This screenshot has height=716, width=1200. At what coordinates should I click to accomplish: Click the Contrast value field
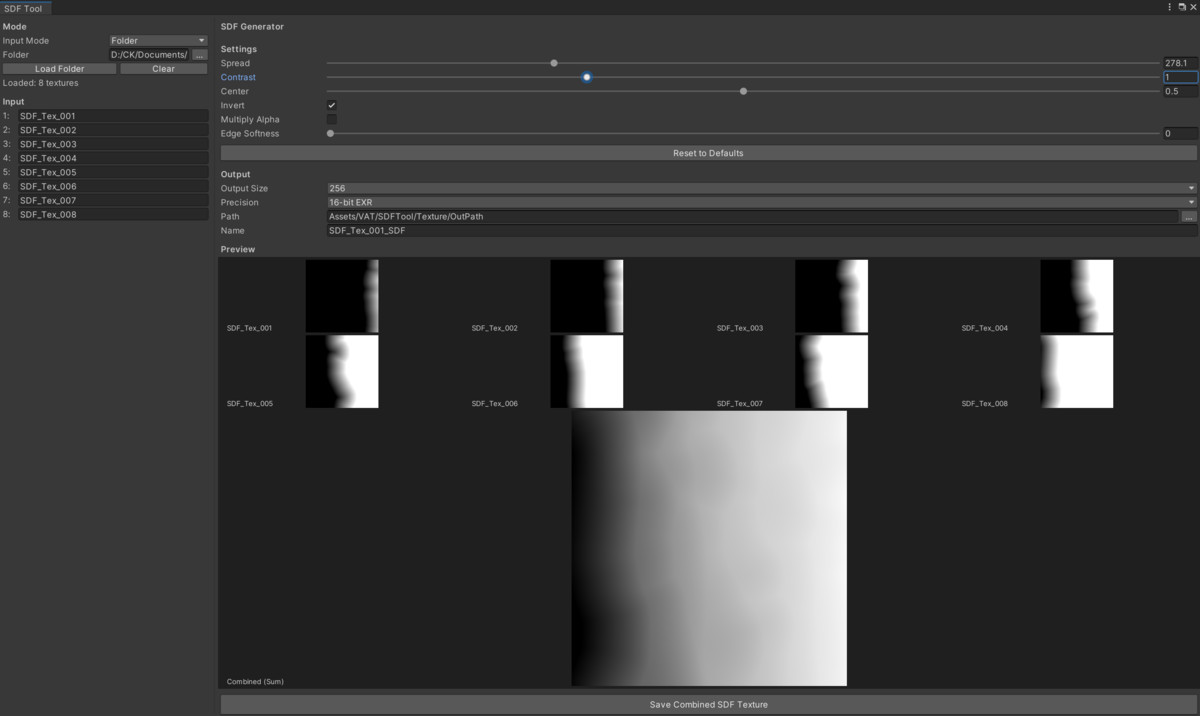tap(1180, 77)
